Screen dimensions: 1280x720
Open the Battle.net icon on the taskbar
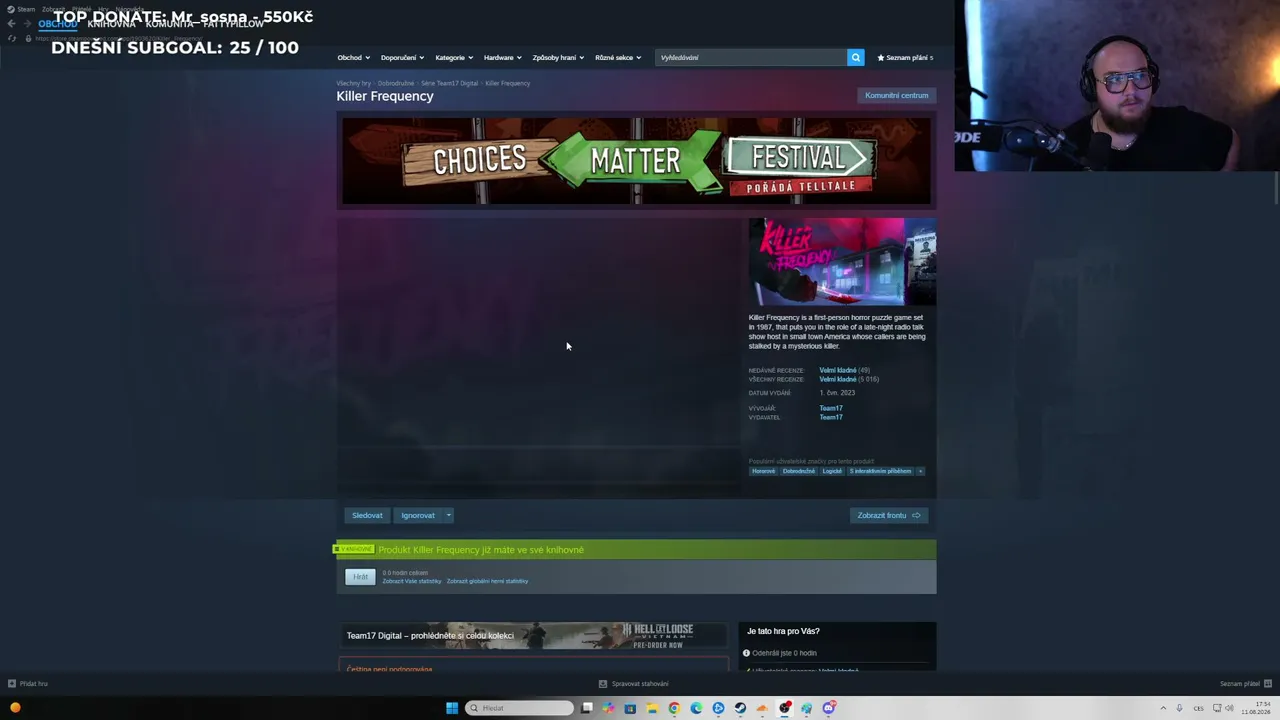tap(718, 708)
